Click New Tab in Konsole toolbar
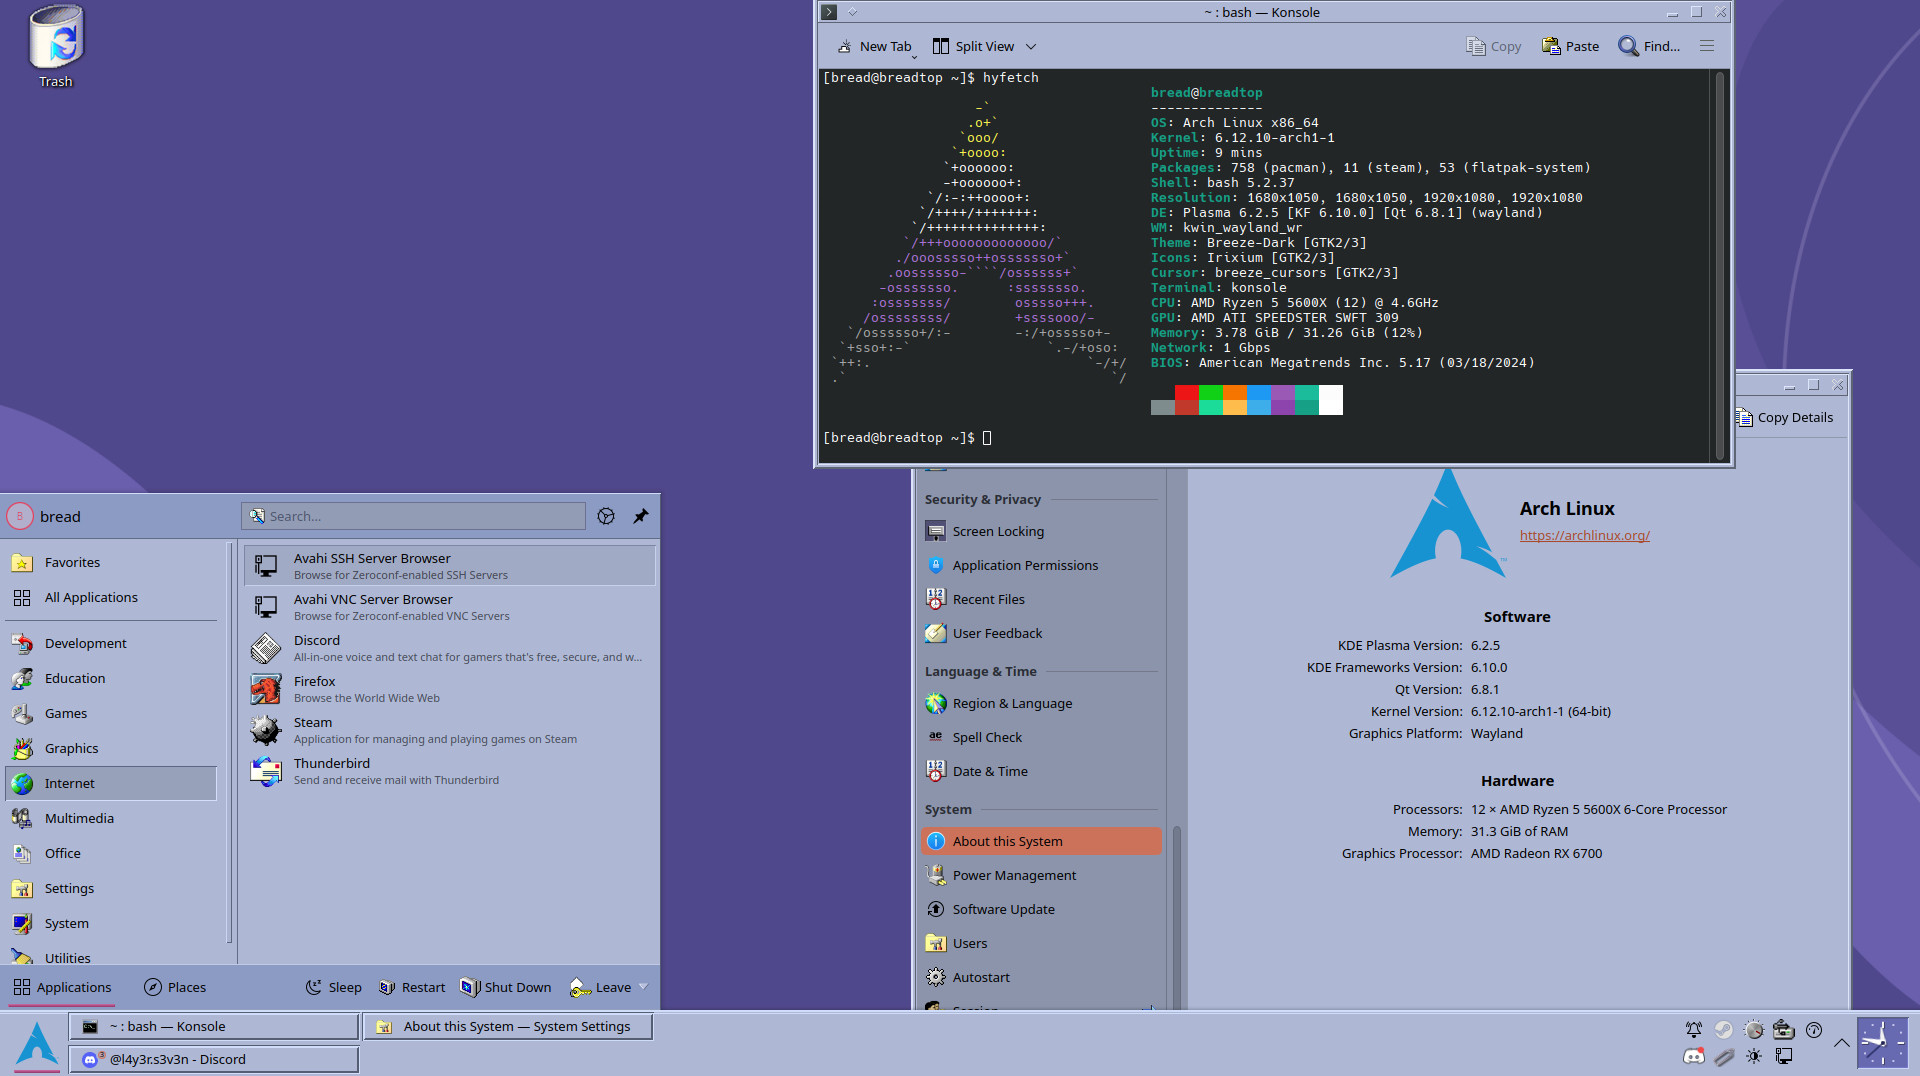Image resolution: width=1920 pixels, height=1076 pixels. point(875,46)
